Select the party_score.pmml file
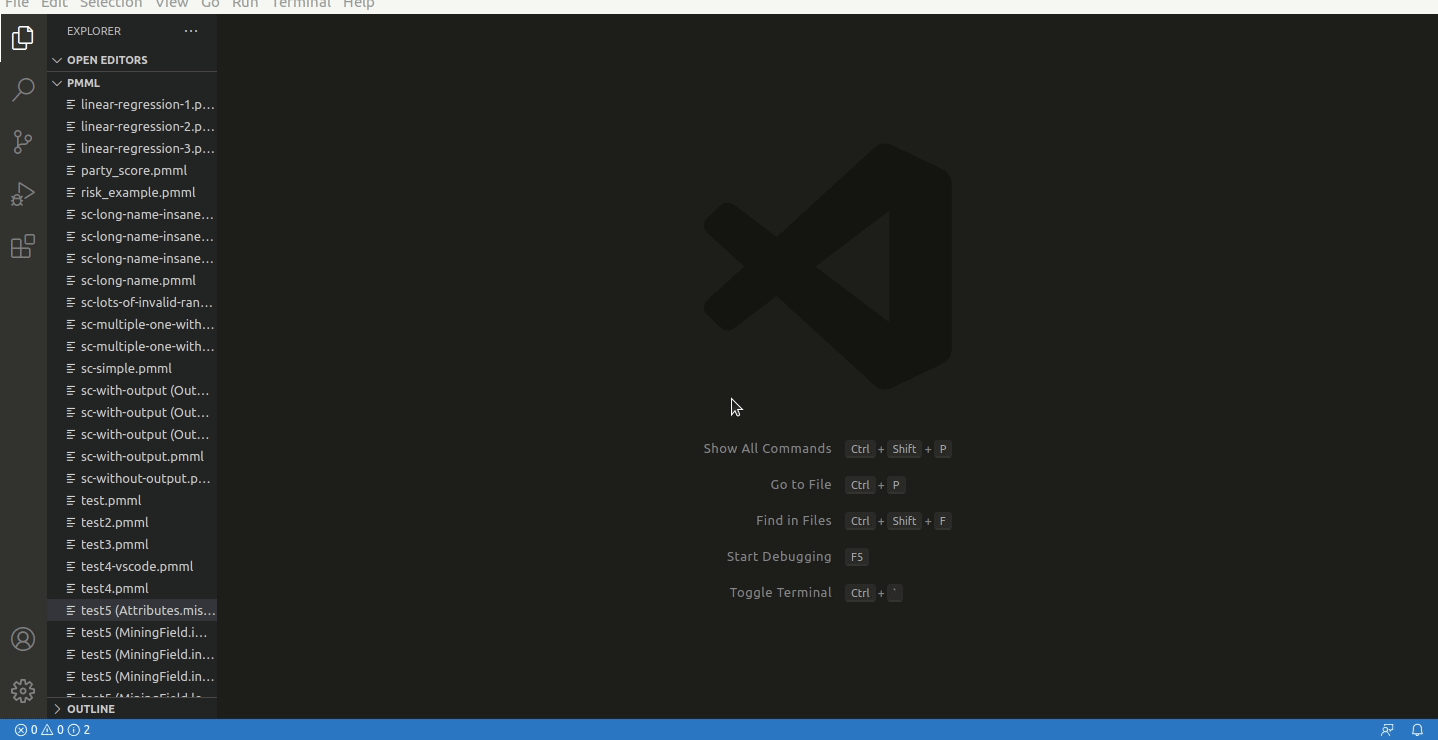The image size is (1438, 740). [134, 170]
